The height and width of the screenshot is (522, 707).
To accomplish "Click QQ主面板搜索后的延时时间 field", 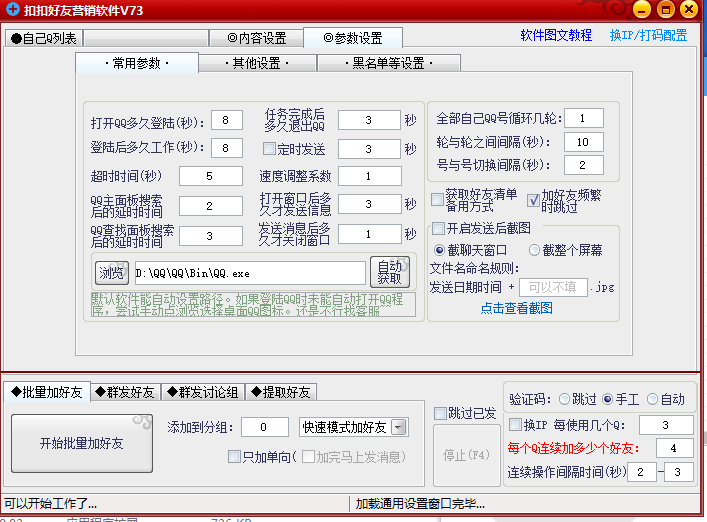I will click(211, 206).
